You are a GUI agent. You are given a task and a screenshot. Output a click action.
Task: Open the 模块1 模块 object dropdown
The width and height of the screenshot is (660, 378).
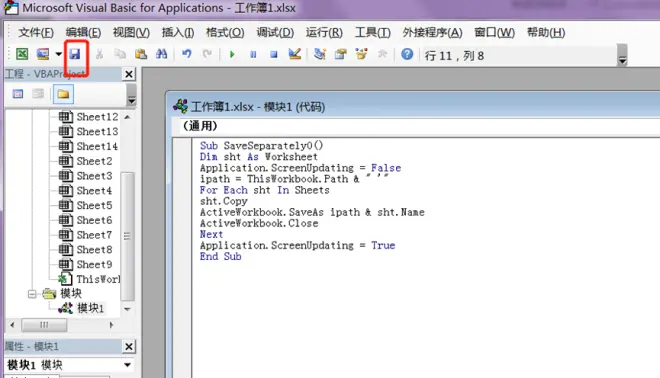127,365
